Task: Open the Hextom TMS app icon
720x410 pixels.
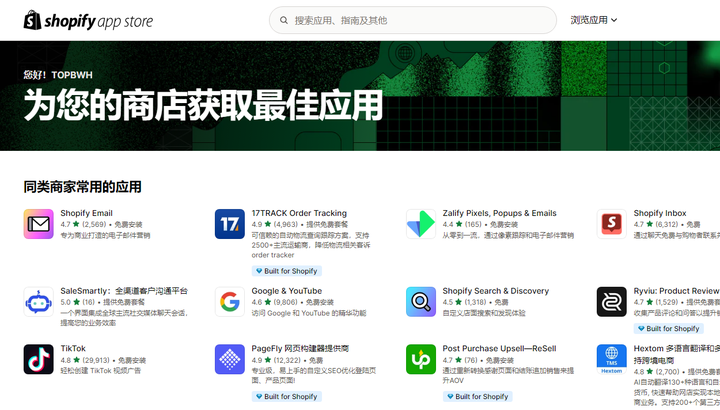Action: click(x=612, y=359)
